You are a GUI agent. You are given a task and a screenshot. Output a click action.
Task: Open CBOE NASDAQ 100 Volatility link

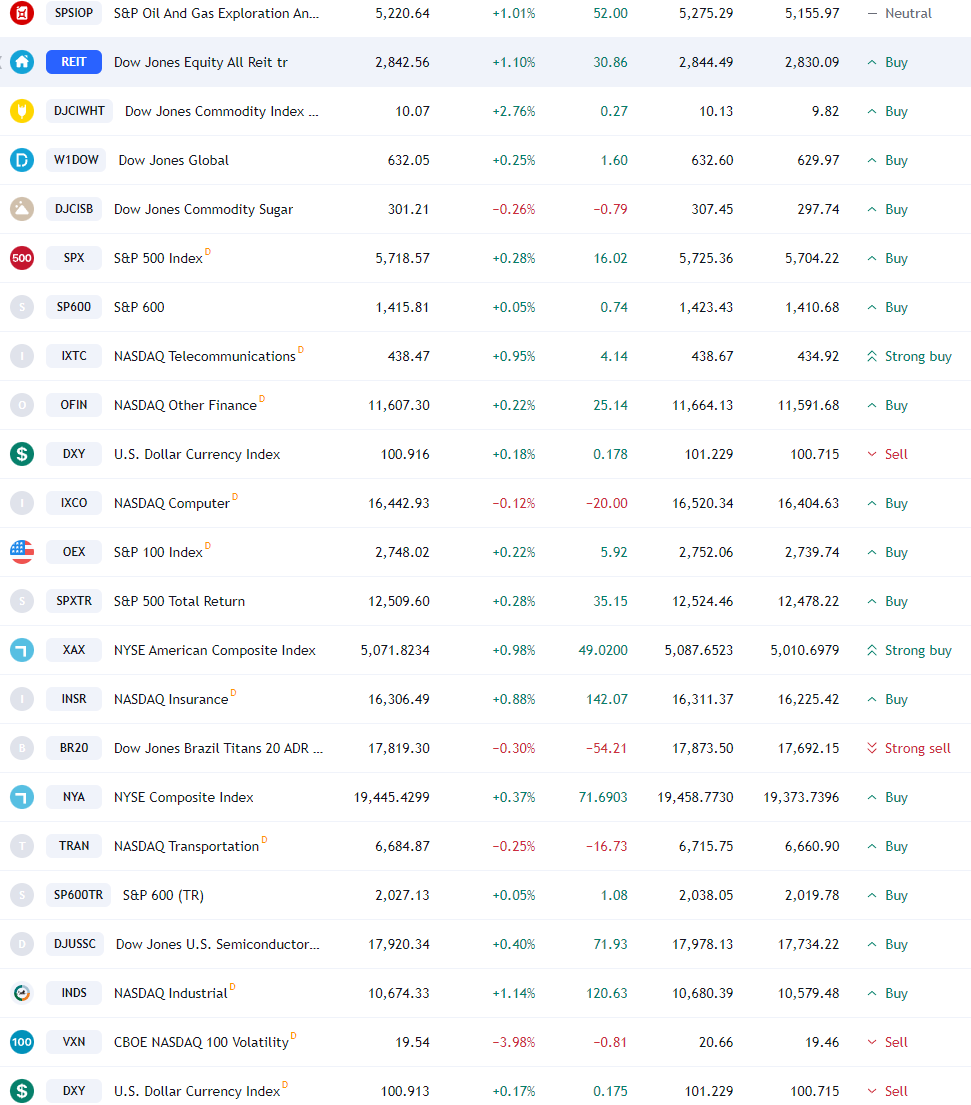point(202,1042)
